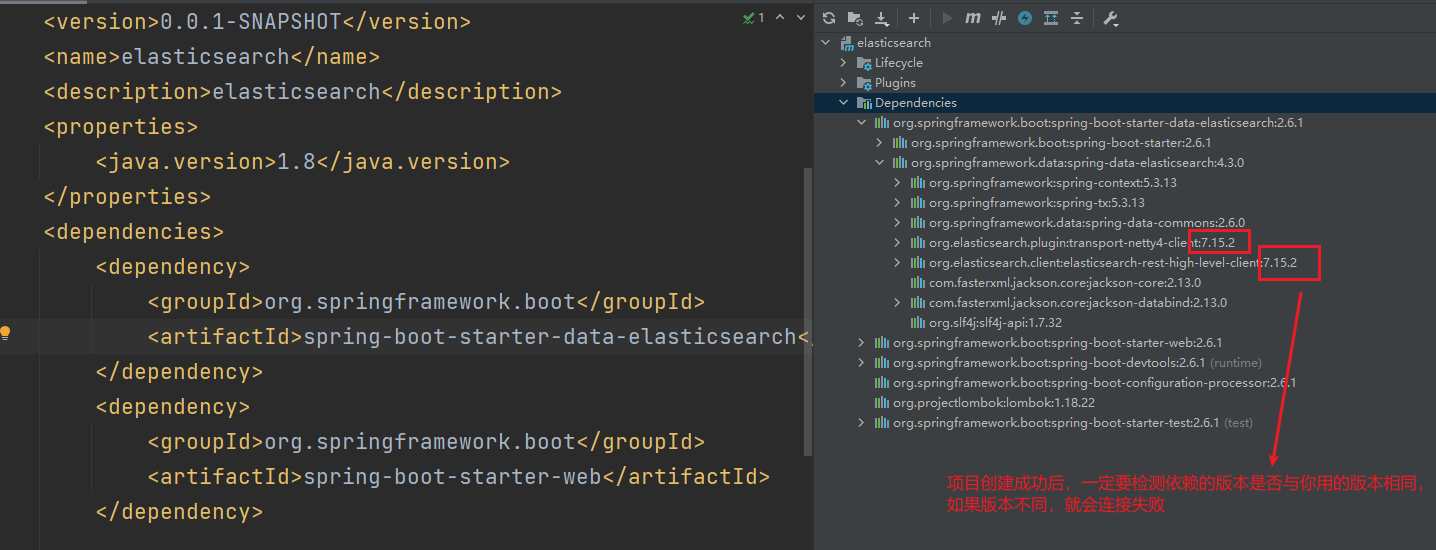The image size is (1436, 550).
Task: Select the Plugins tree row label
Action: (895, 83)
